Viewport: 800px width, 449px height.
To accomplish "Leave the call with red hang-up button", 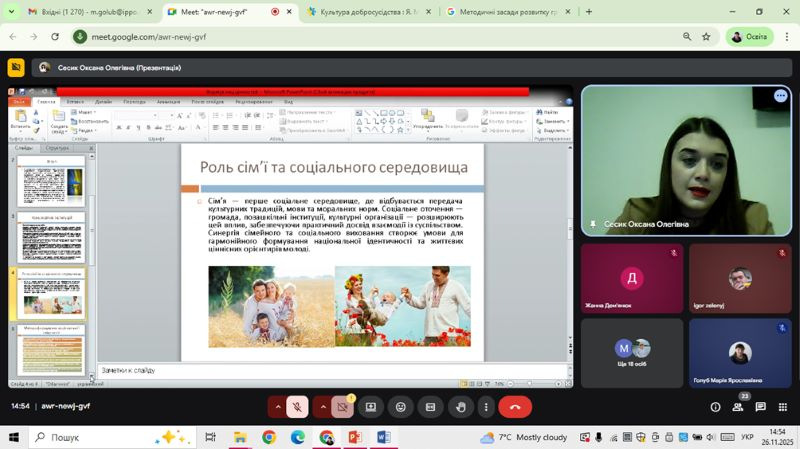I will pyautogui.click(x=515, y=407).
